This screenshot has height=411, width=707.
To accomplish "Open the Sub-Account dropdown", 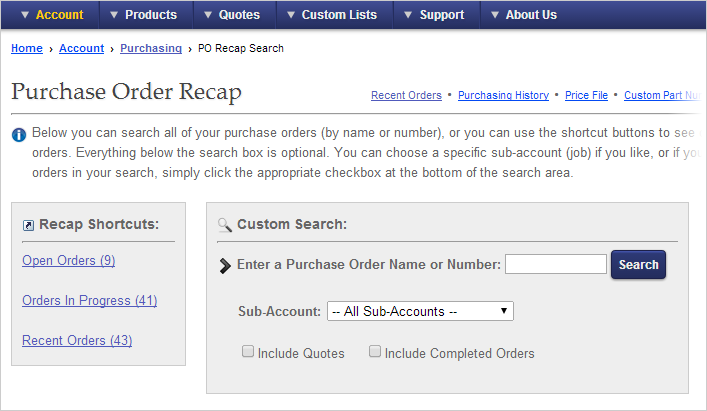I will [420, 311].
